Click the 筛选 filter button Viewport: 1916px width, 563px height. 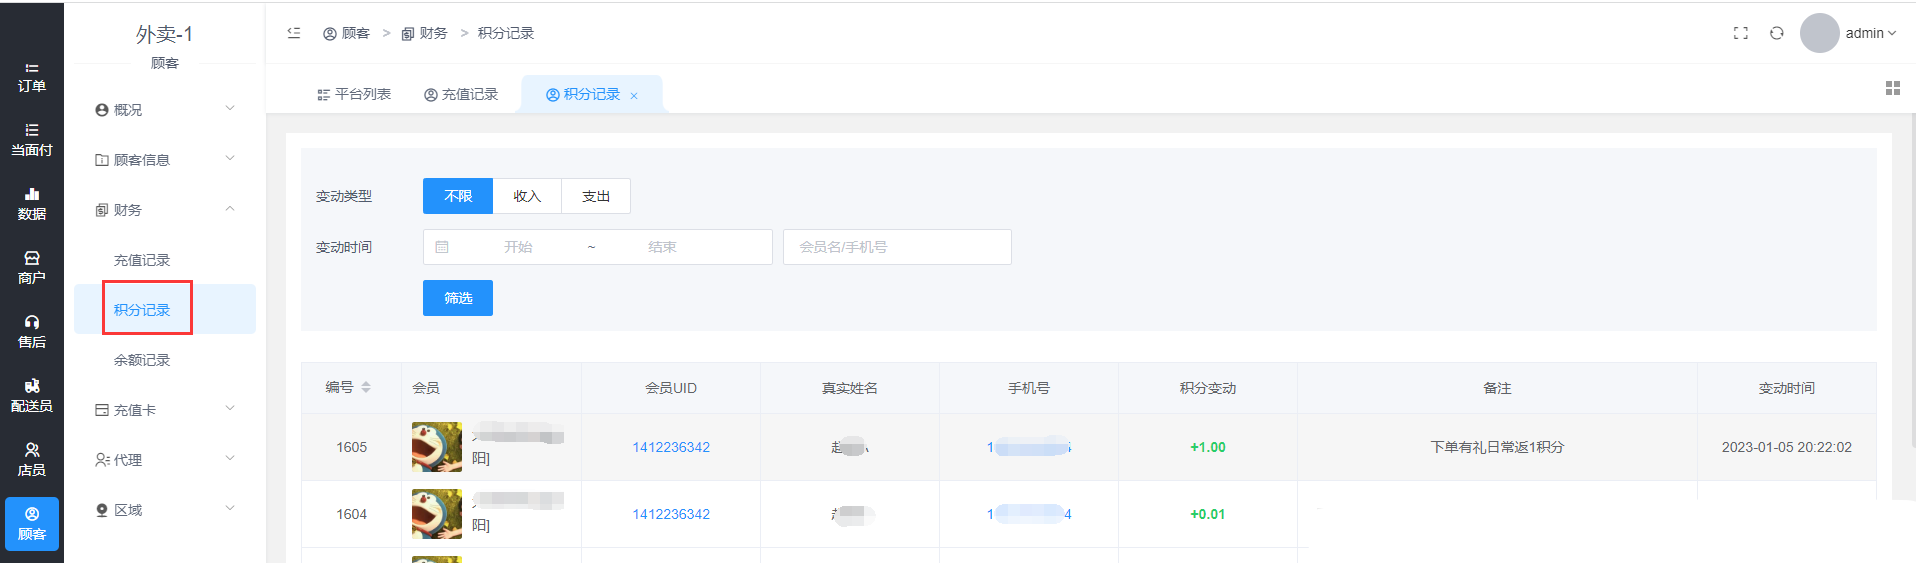click(x=458, y=298)
